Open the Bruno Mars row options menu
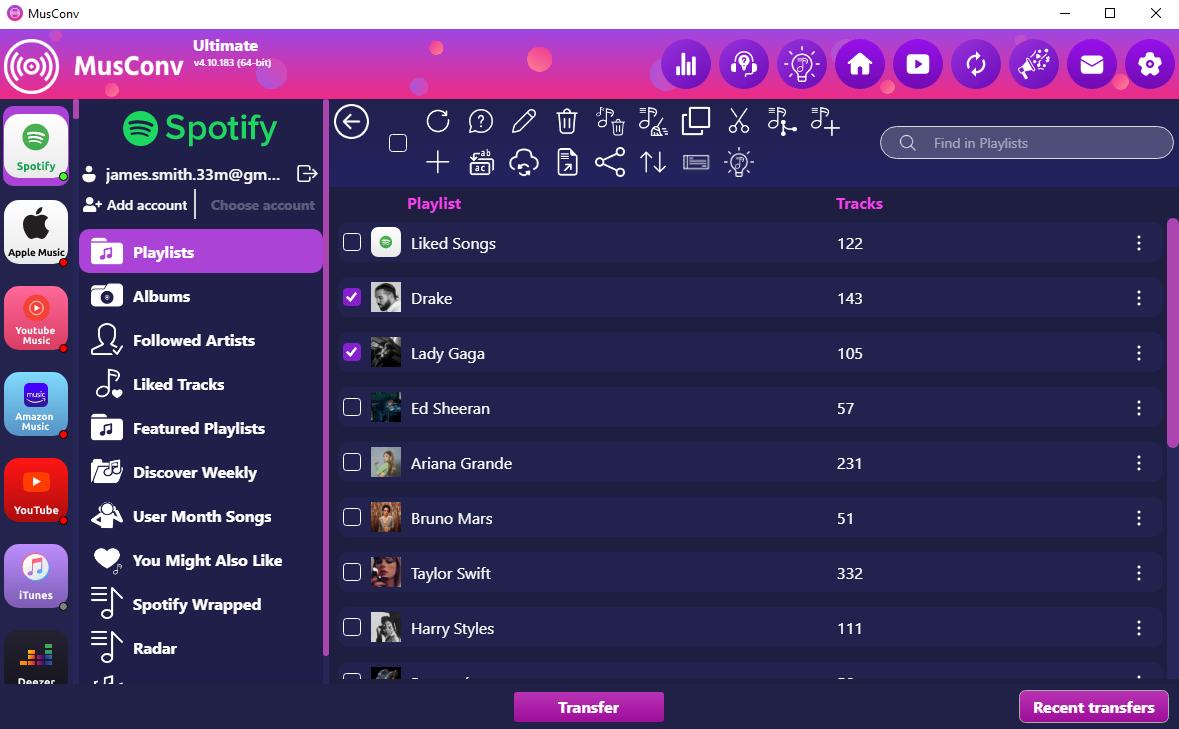The width and height of the screenshot is (1179, 729). tap(1138, 518)
